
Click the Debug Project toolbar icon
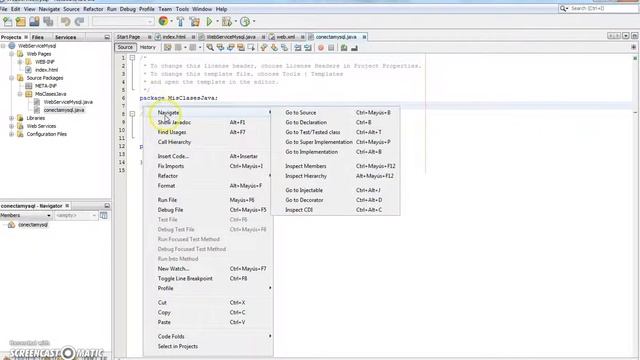[x=227, y=22]
